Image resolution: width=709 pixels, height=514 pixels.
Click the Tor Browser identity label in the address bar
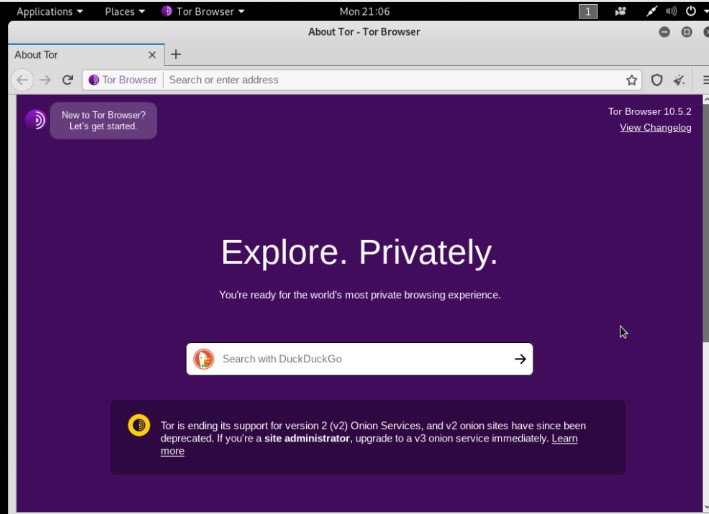pyautogui.click(x=129, y=80)
